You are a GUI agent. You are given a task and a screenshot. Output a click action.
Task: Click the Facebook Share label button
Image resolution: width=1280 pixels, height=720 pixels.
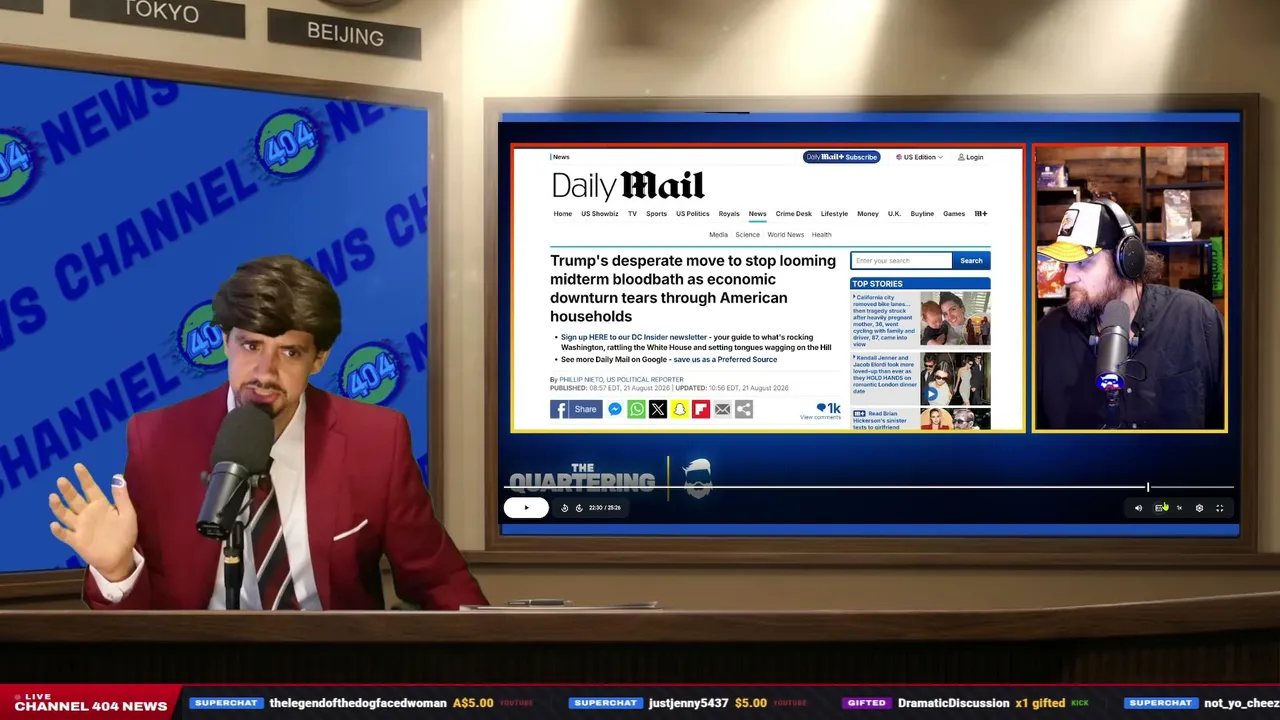[585, 409]
